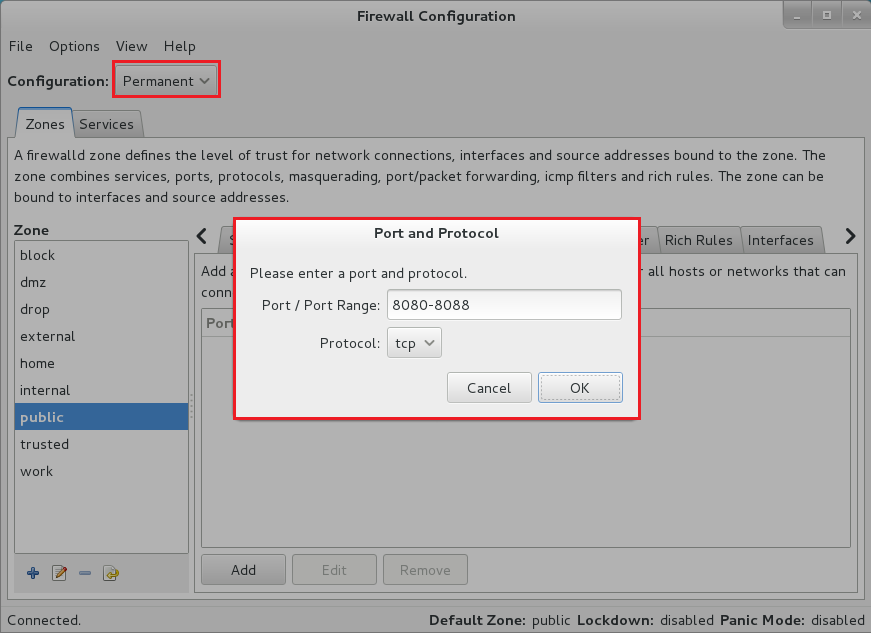Open the File menu
Image resolution: width=871 pixels, height=633 pixels.
click(x=21, y=46)
